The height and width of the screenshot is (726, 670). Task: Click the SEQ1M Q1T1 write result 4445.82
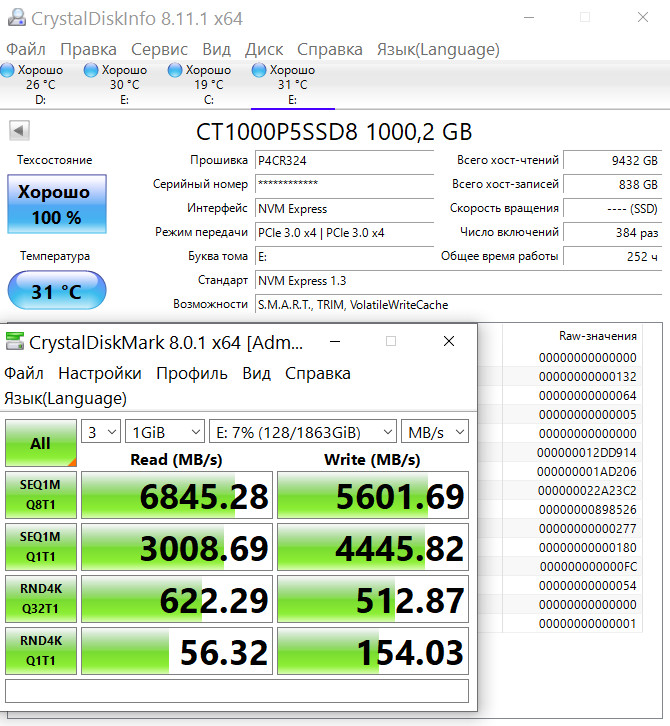coord(373,547)
